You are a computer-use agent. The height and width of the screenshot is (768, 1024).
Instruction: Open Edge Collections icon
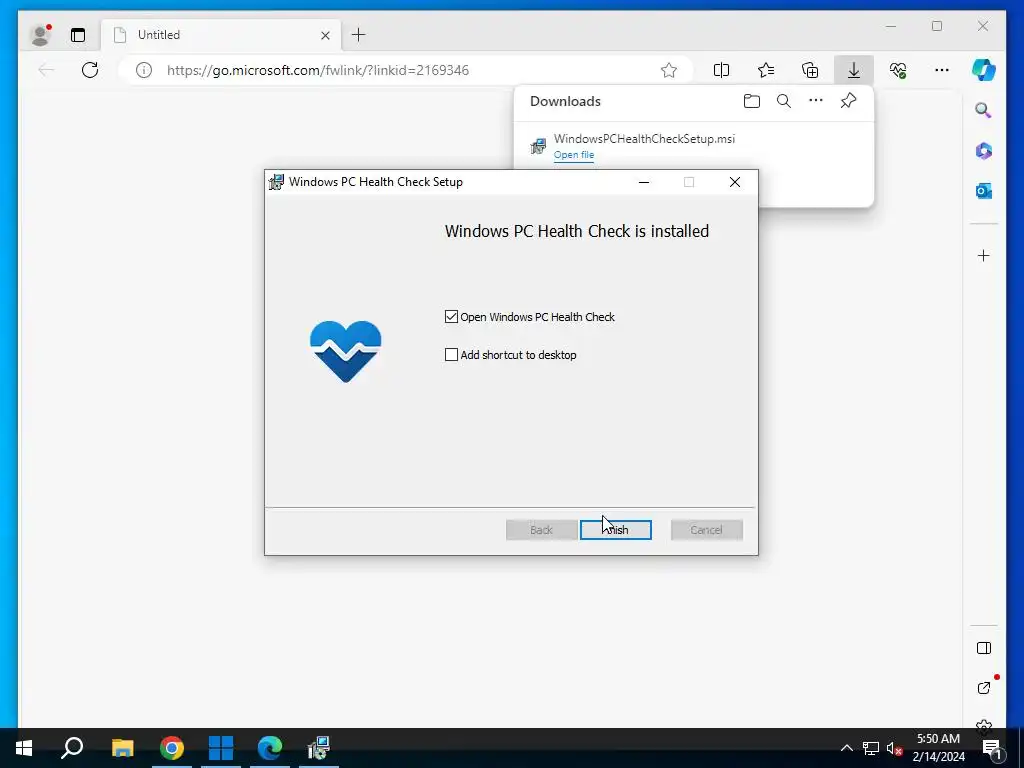pos(810,70)
